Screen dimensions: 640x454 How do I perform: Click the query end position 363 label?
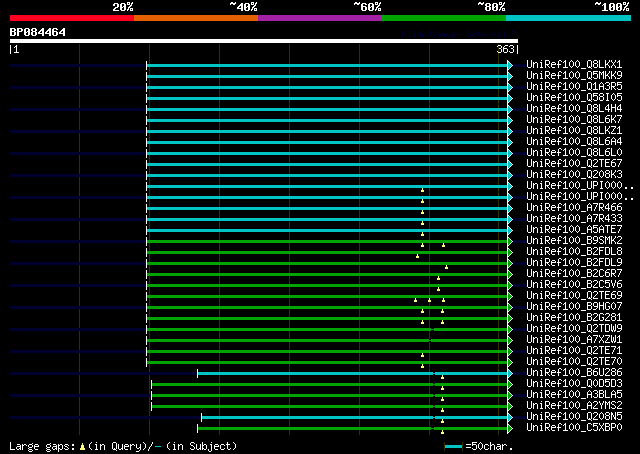(x=505, y=49)
